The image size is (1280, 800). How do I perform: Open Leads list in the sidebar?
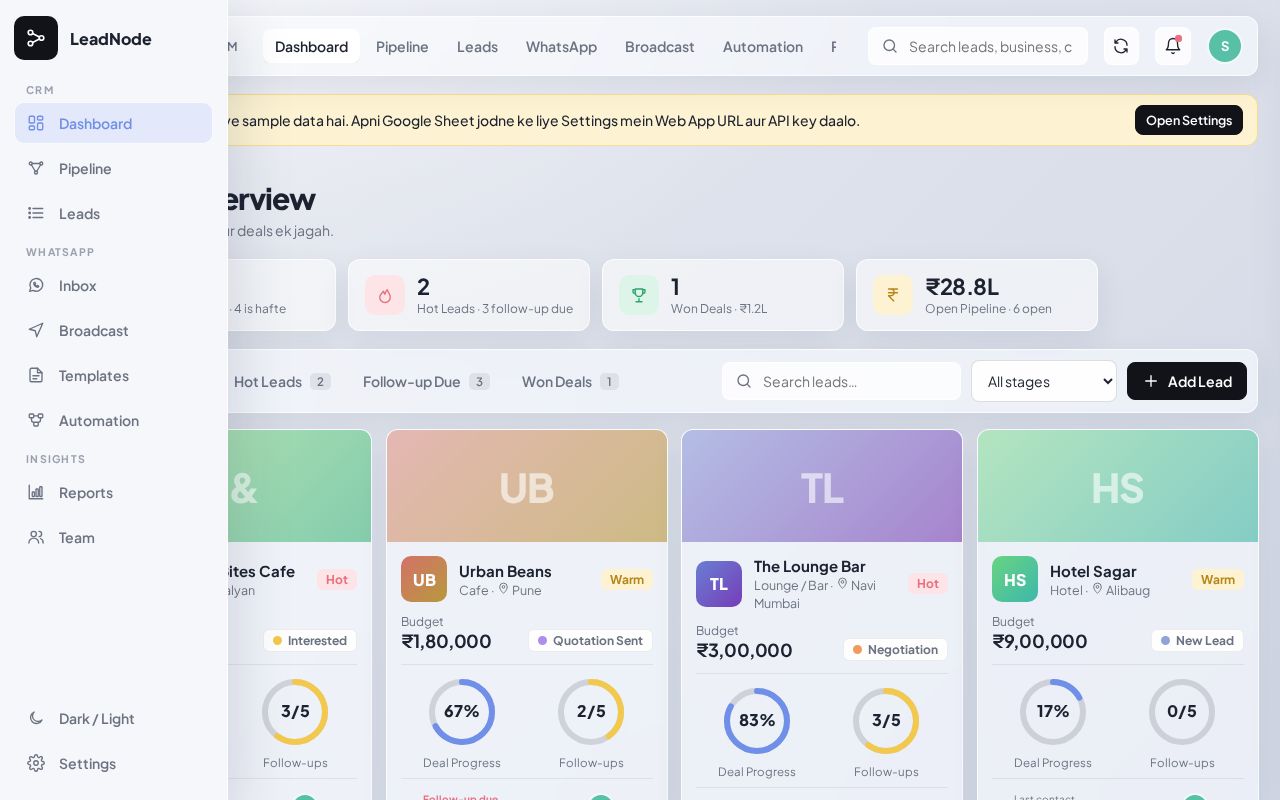(x=113, y=213)
